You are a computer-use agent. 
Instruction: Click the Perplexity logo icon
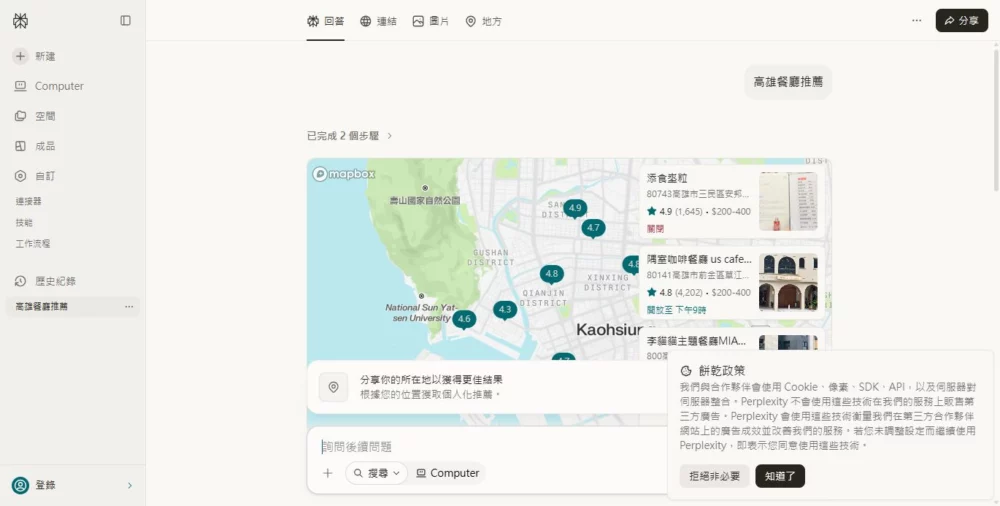coord(20,21)
